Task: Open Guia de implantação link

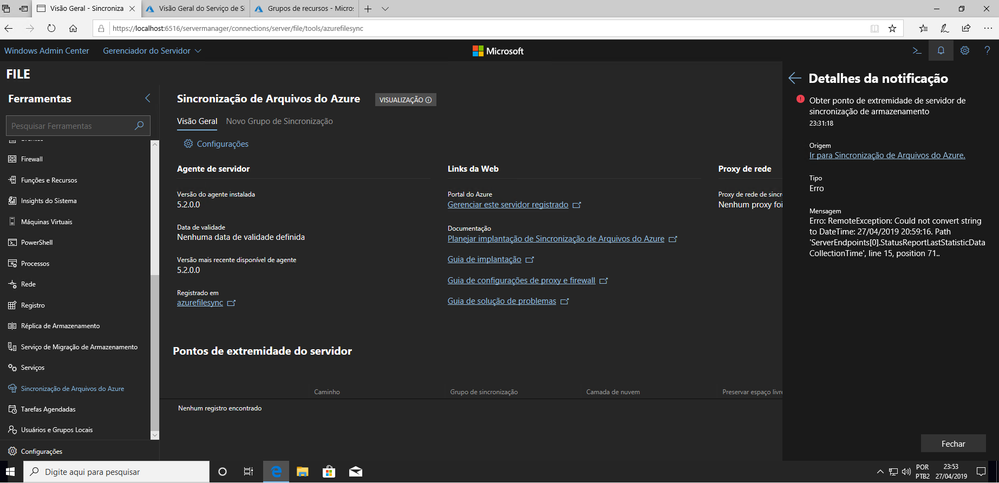Action: pos(485,259)
